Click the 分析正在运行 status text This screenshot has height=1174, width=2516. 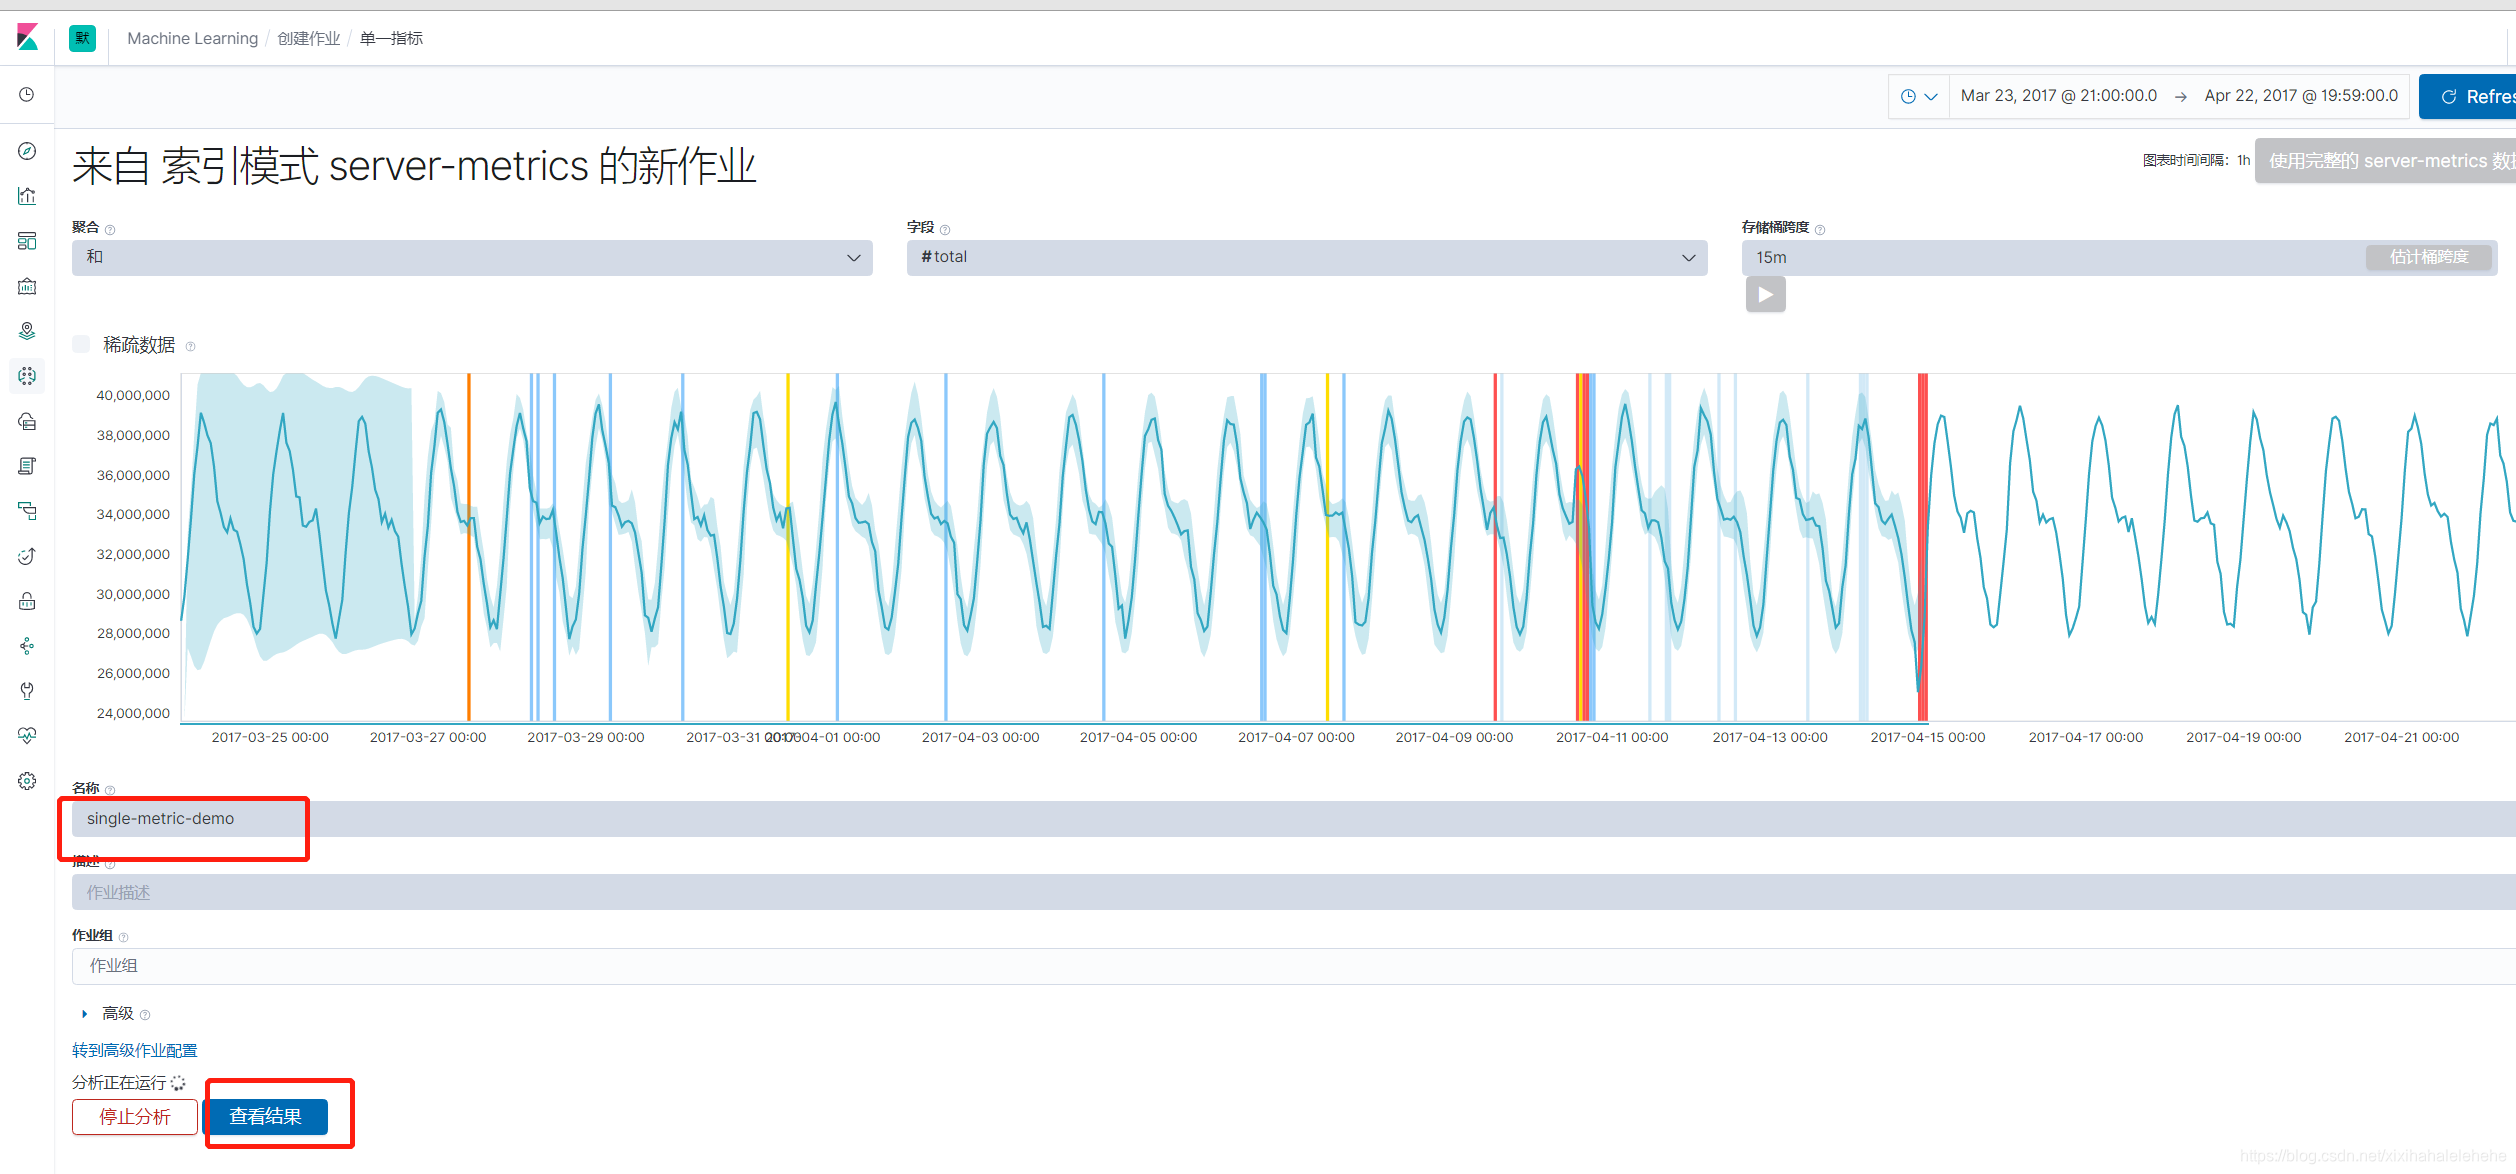[x=119, y=1082]
